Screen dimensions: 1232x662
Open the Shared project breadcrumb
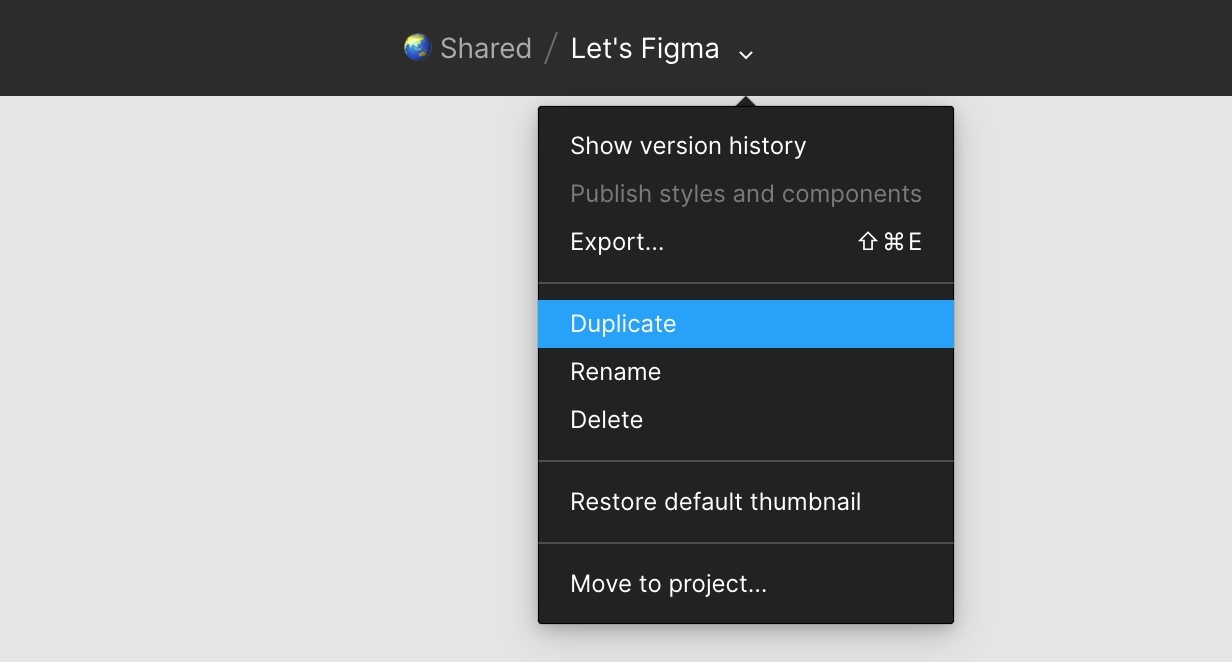pos(485,48)
